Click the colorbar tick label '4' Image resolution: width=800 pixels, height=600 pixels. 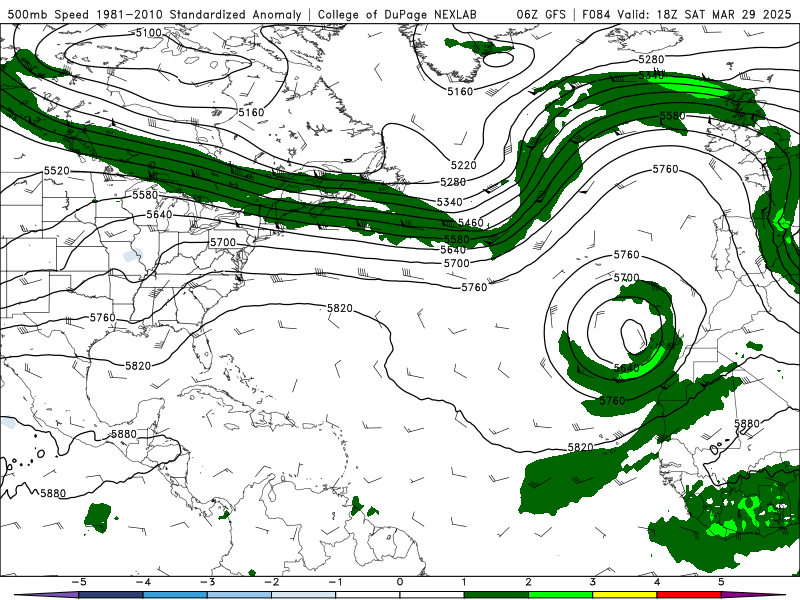[657, 582]
